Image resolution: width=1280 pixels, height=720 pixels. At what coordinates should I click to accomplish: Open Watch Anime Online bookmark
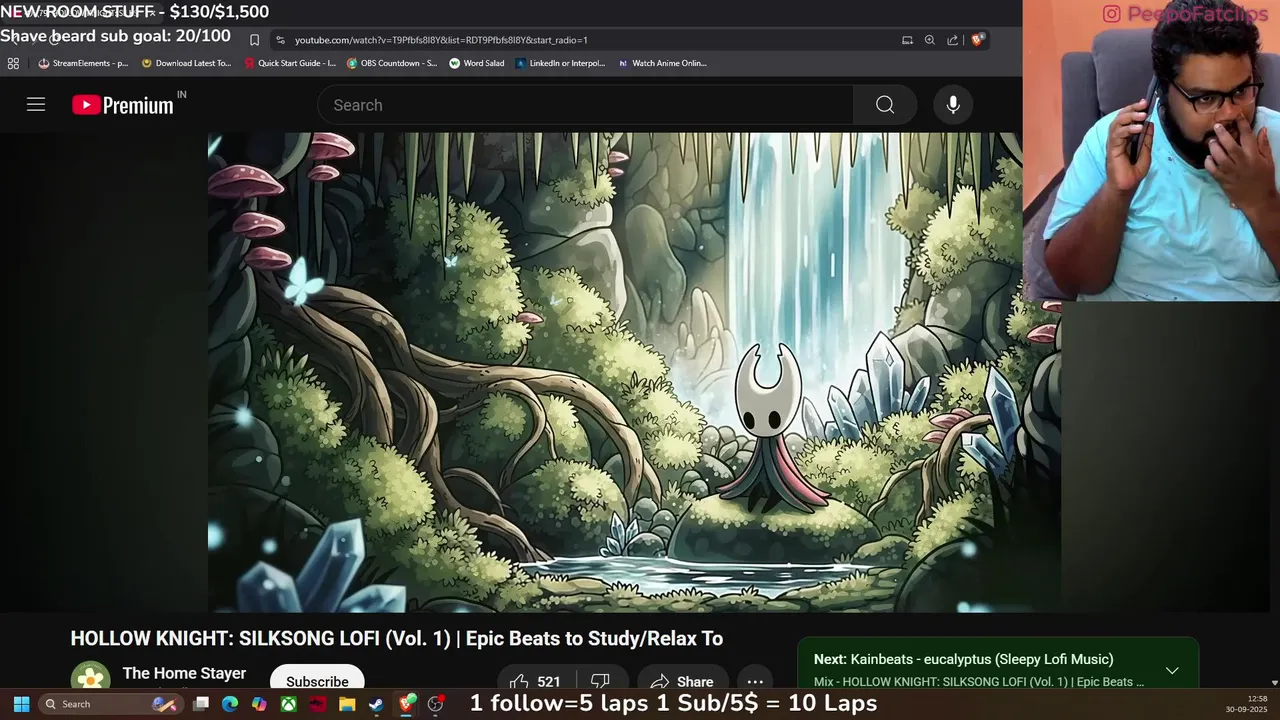(662, 63)
